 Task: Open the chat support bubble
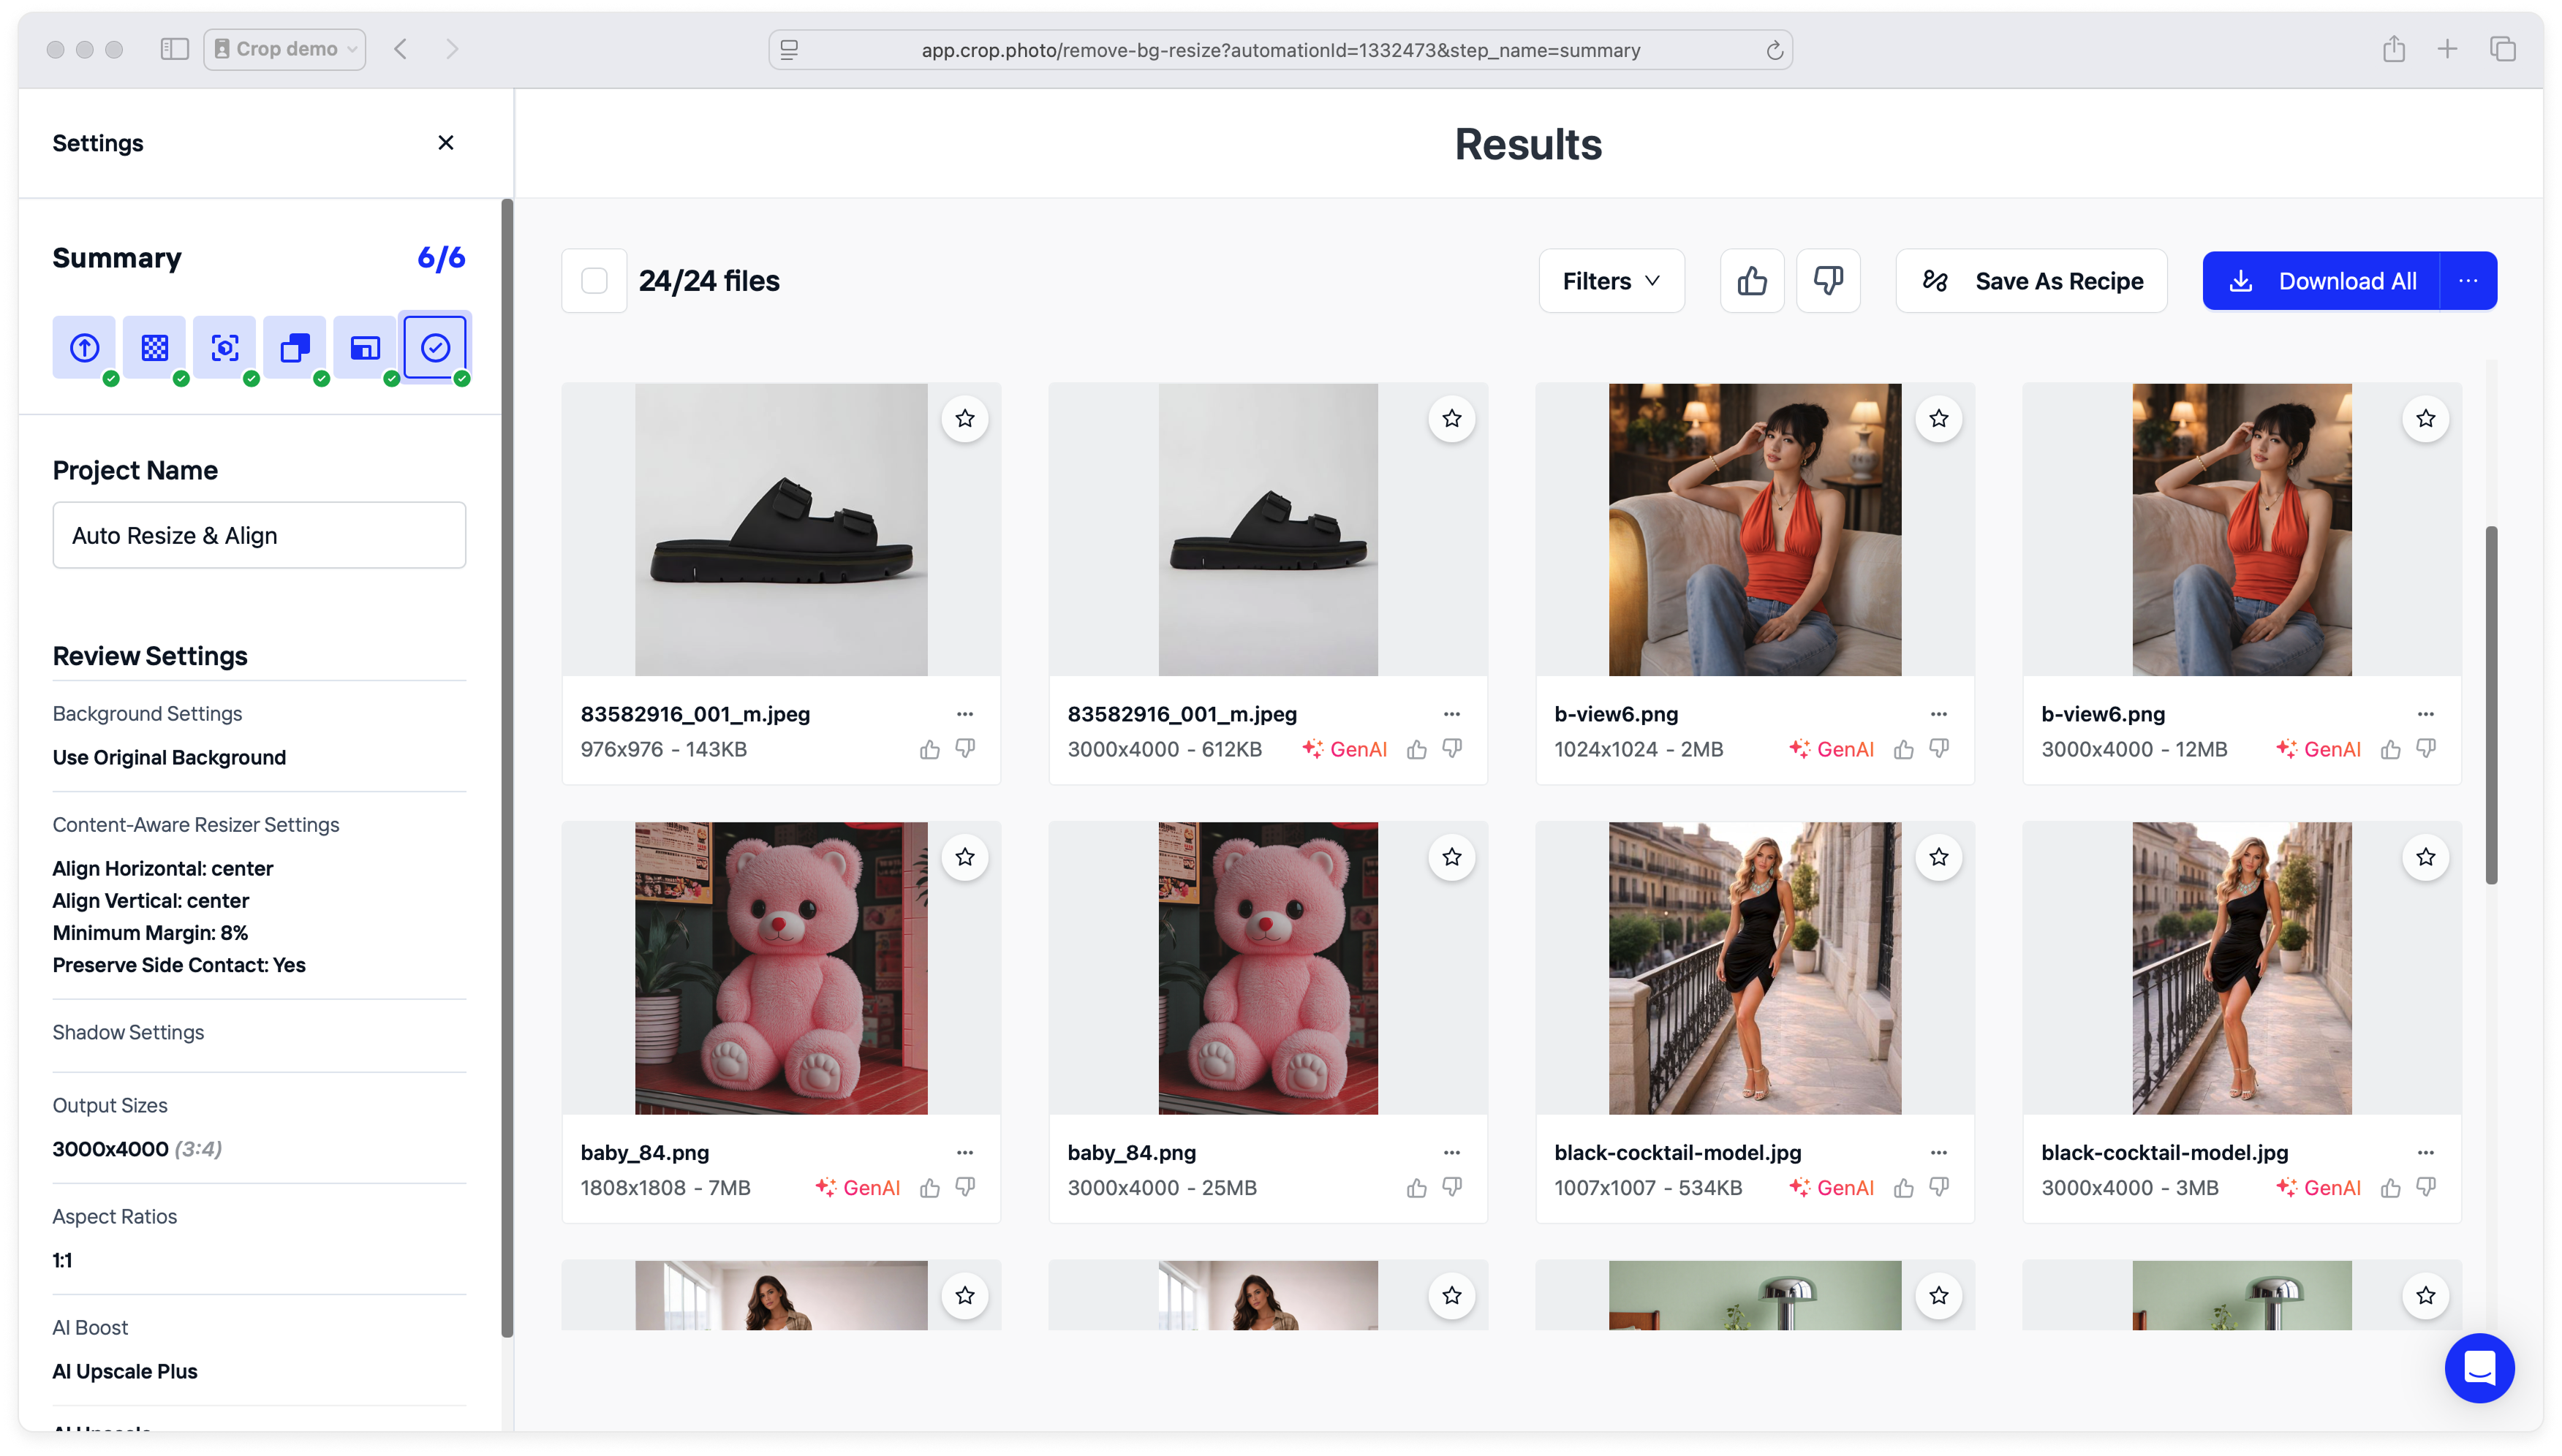pos(2479,1367)
